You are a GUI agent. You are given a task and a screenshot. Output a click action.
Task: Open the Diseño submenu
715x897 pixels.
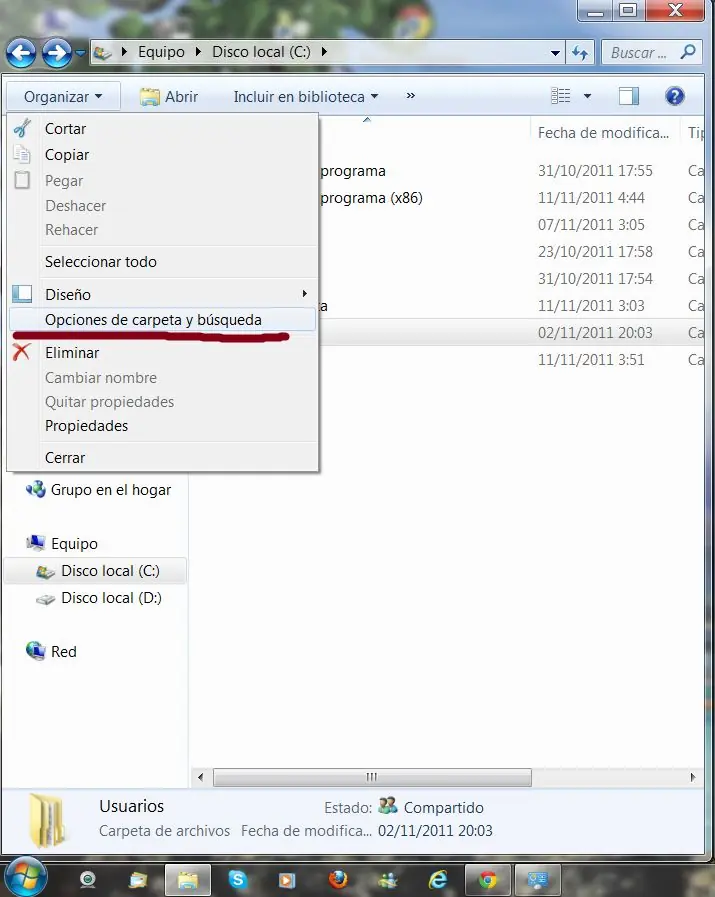point(163,294)
